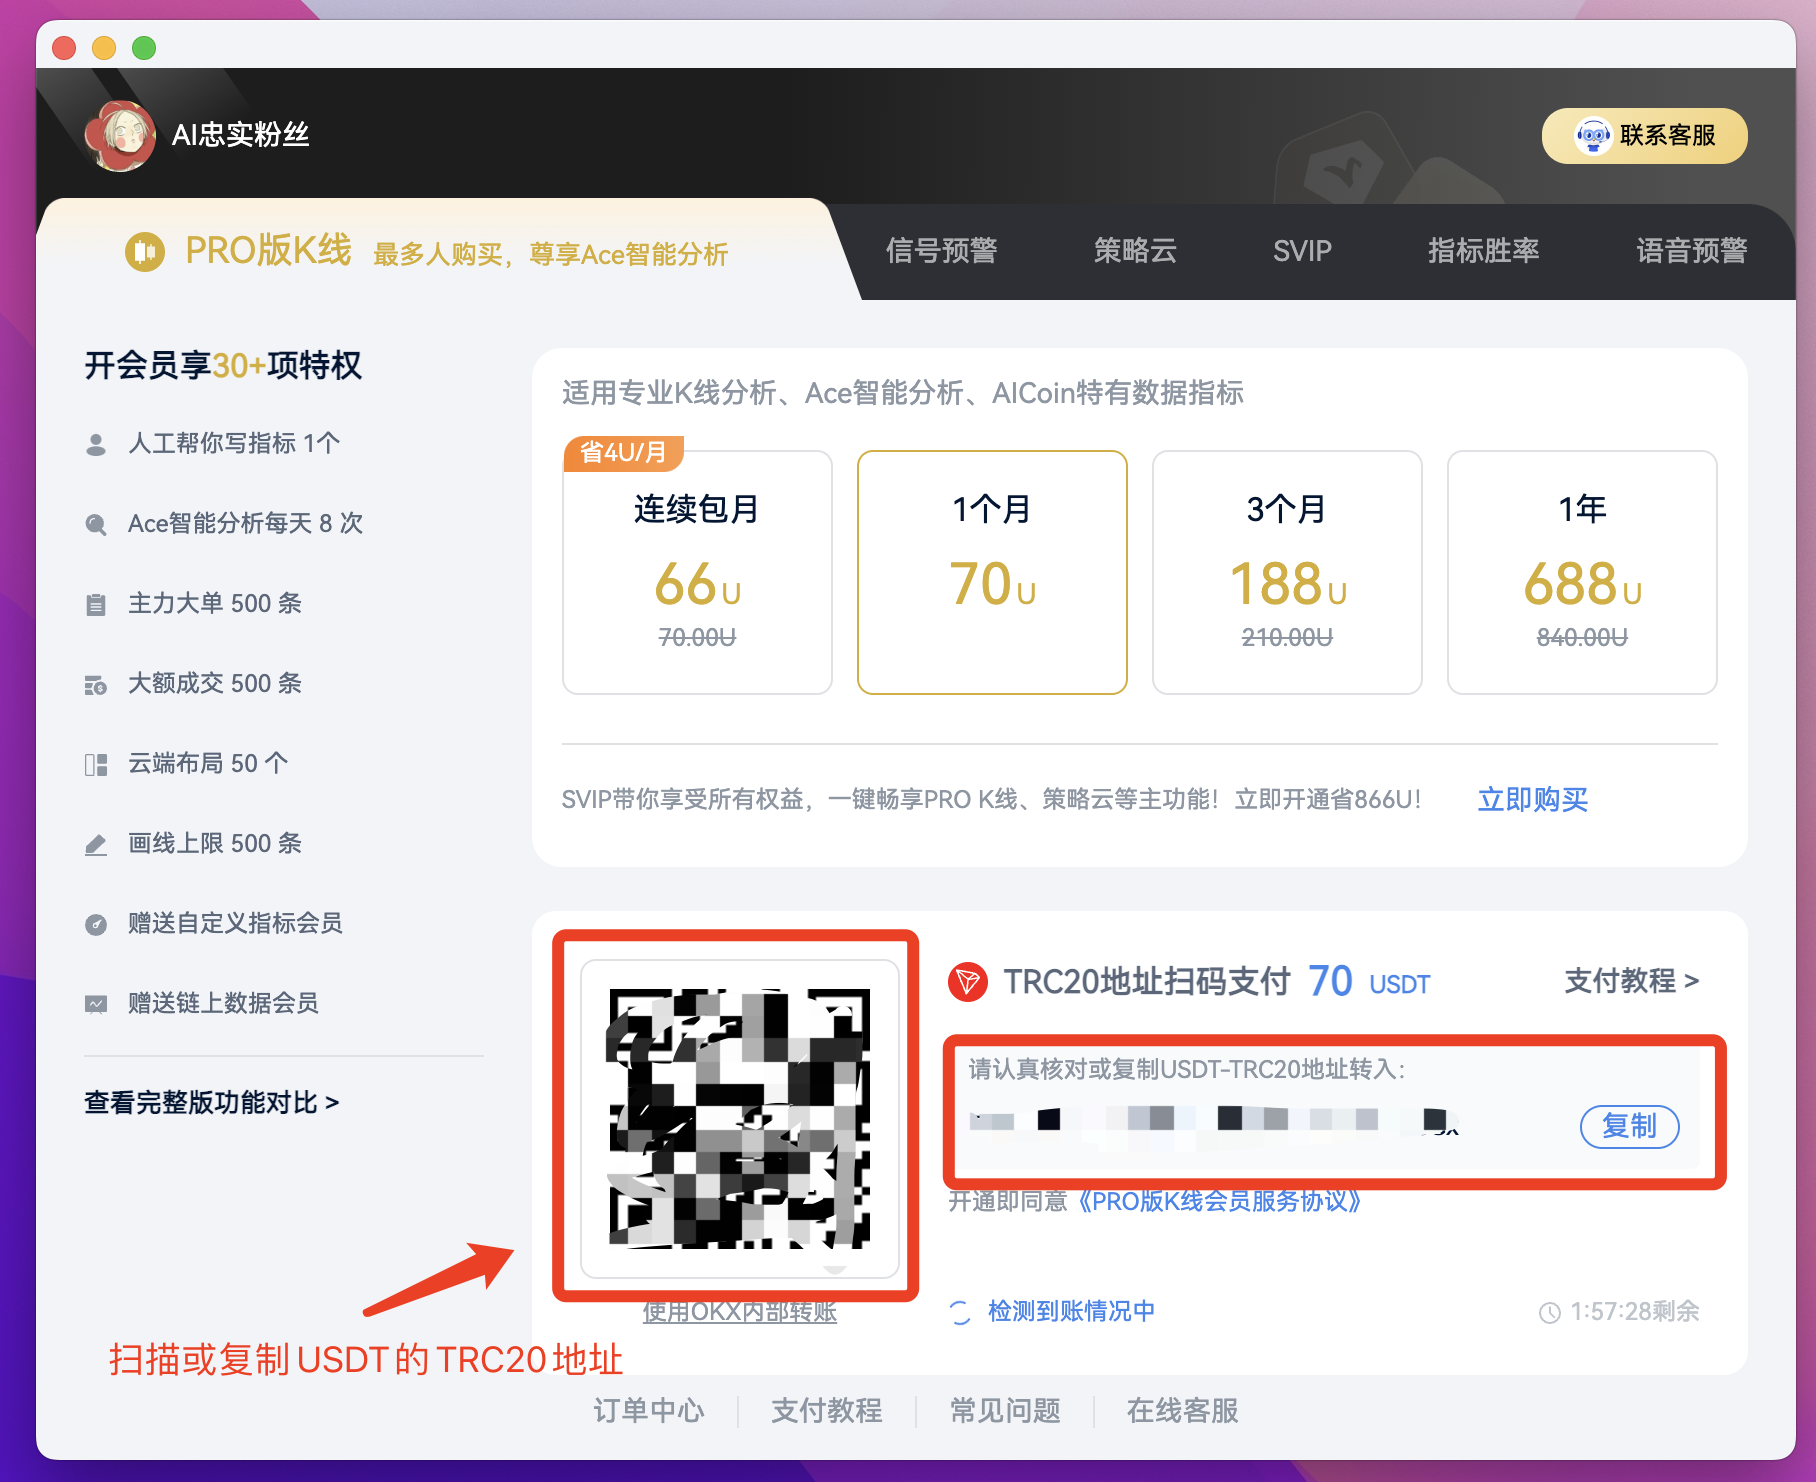Click the person icon beside 人工帮你写指标
This screenshot has height=1482, width=1816.
pyautogui.click(x=96, y=444)
